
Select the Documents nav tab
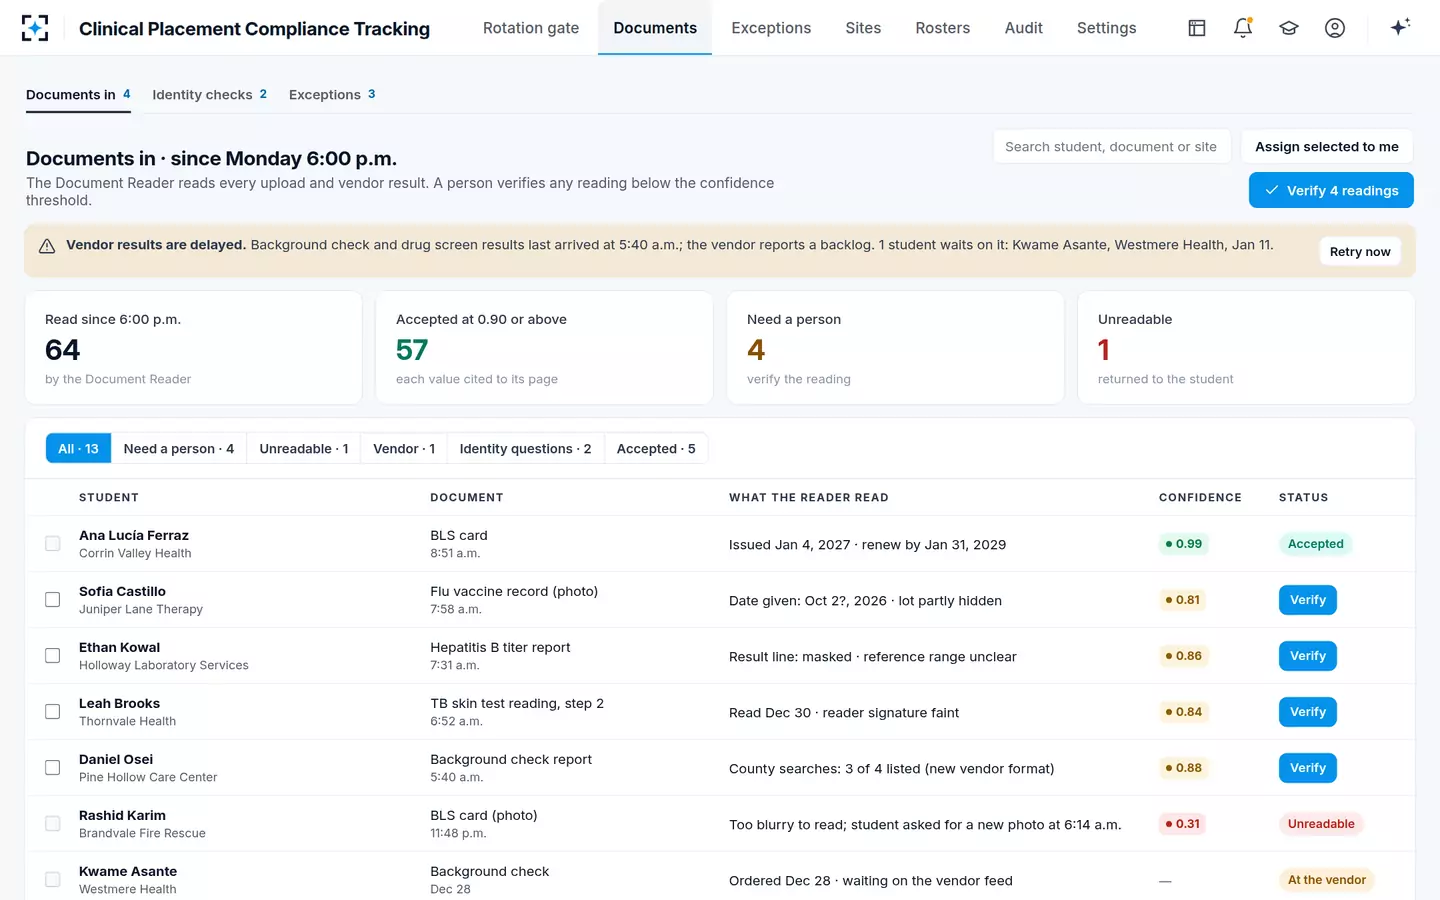click(655, 28)
